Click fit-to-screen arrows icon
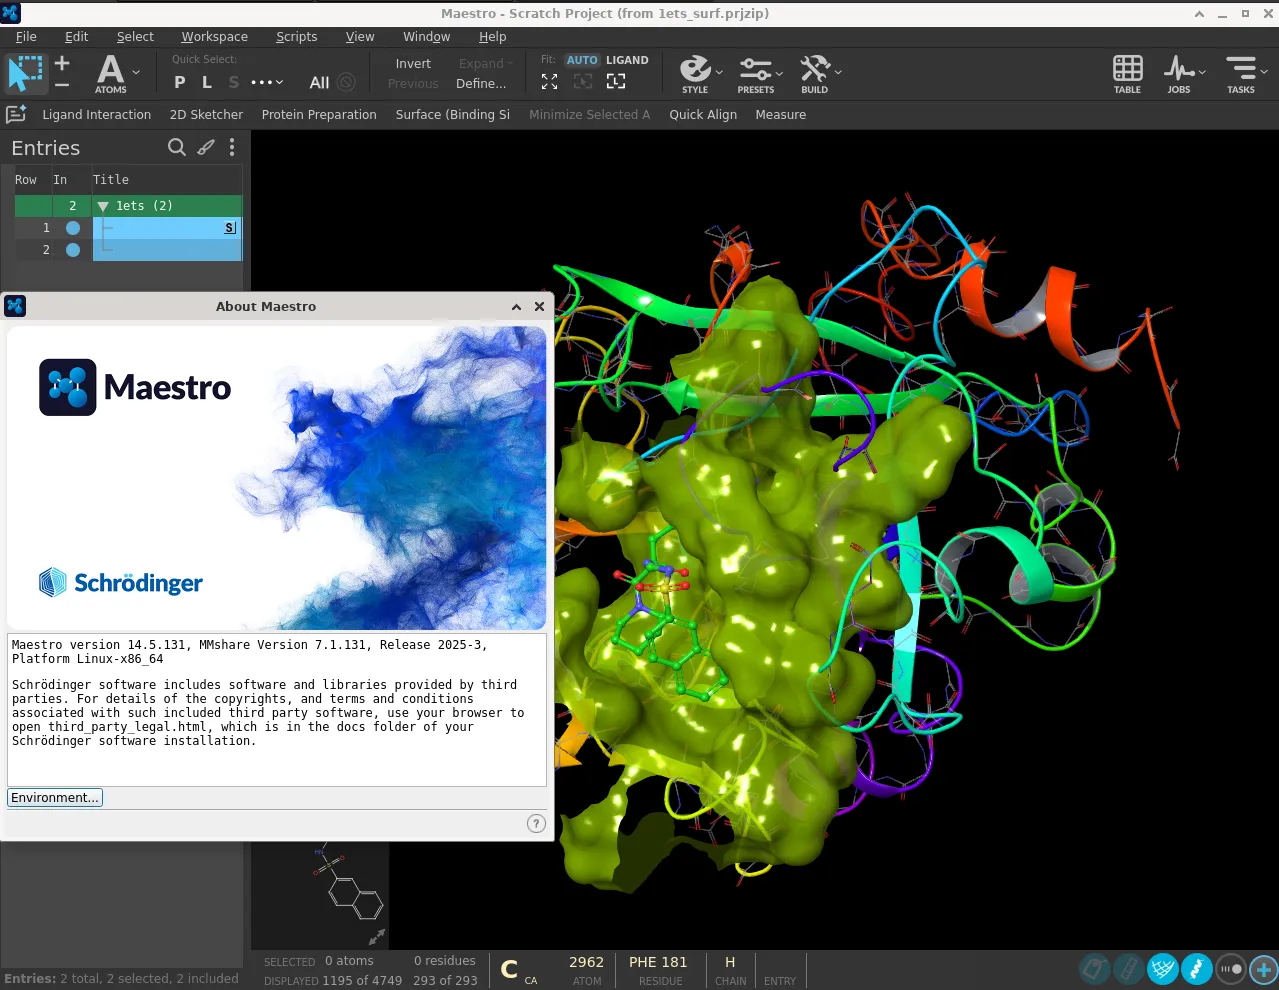Screen dimensions: 1279x990 550,82
